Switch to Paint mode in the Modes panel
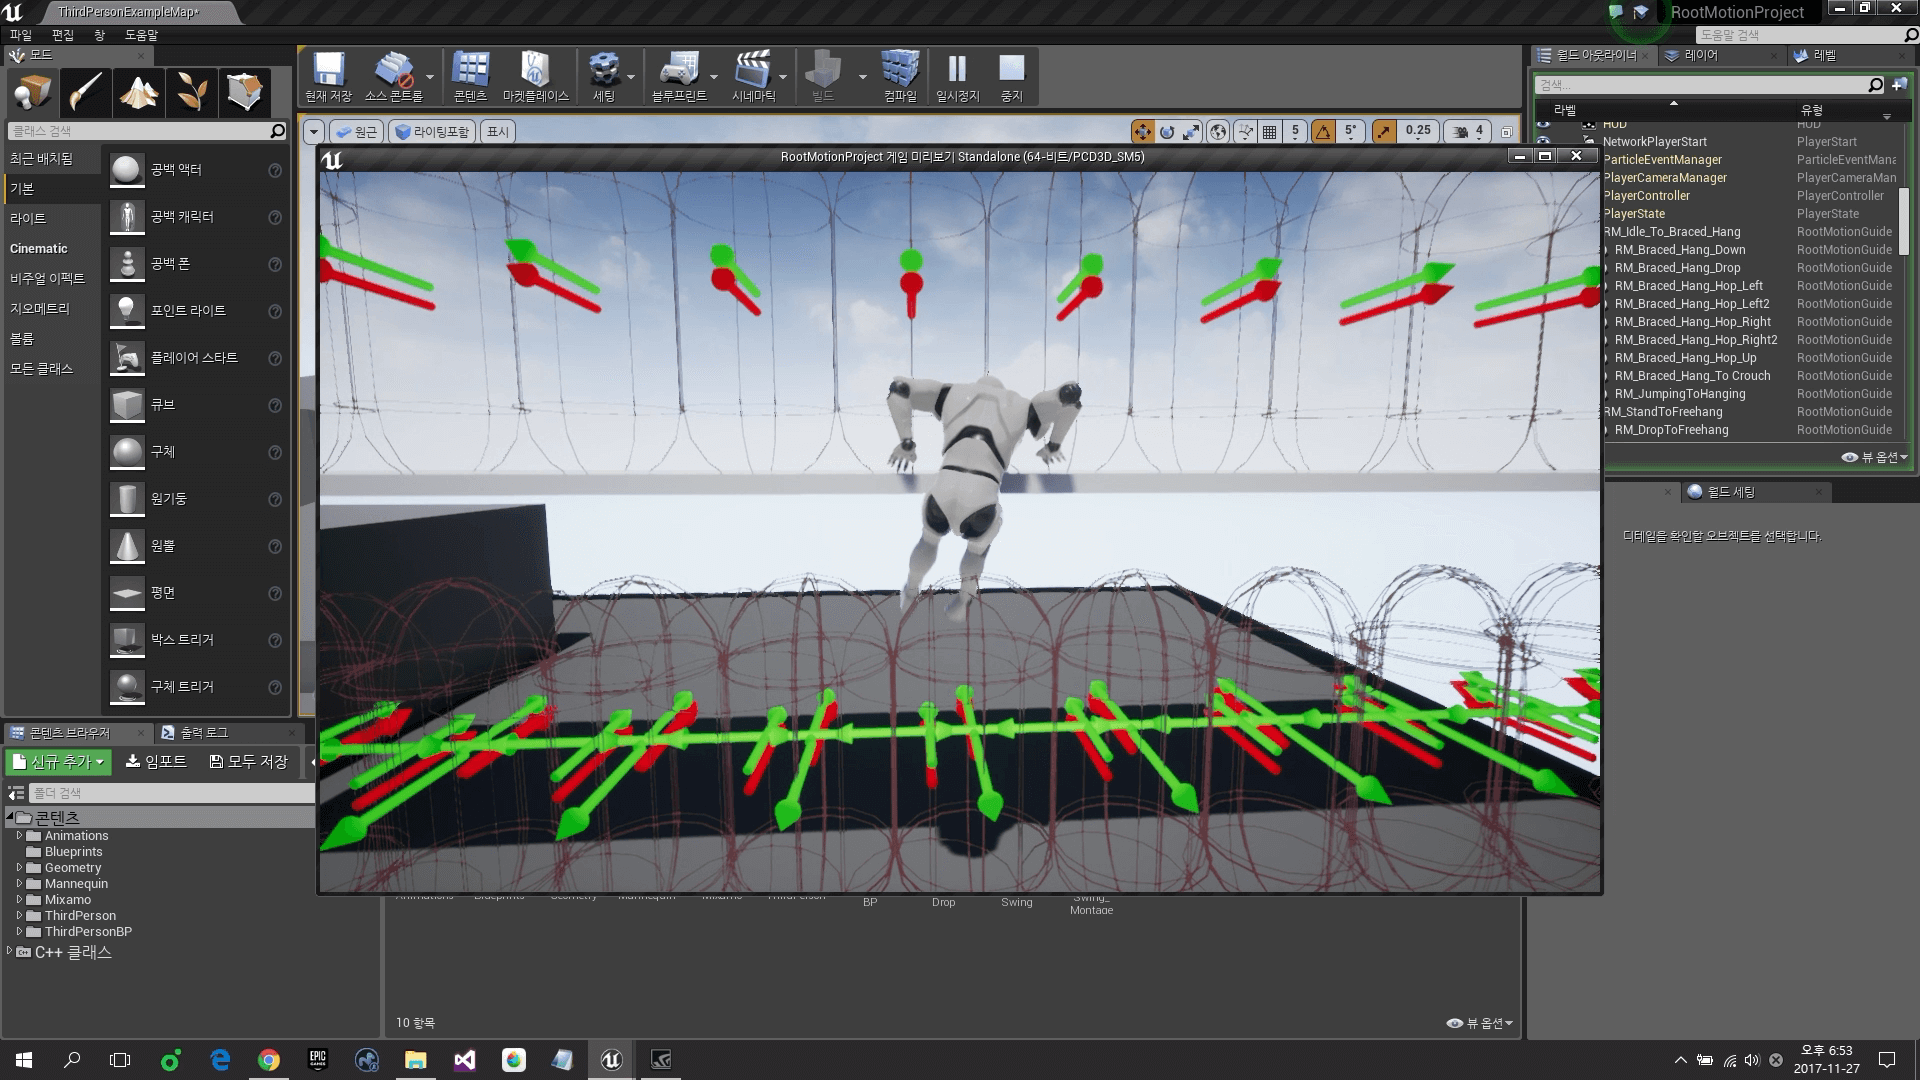 85,92
